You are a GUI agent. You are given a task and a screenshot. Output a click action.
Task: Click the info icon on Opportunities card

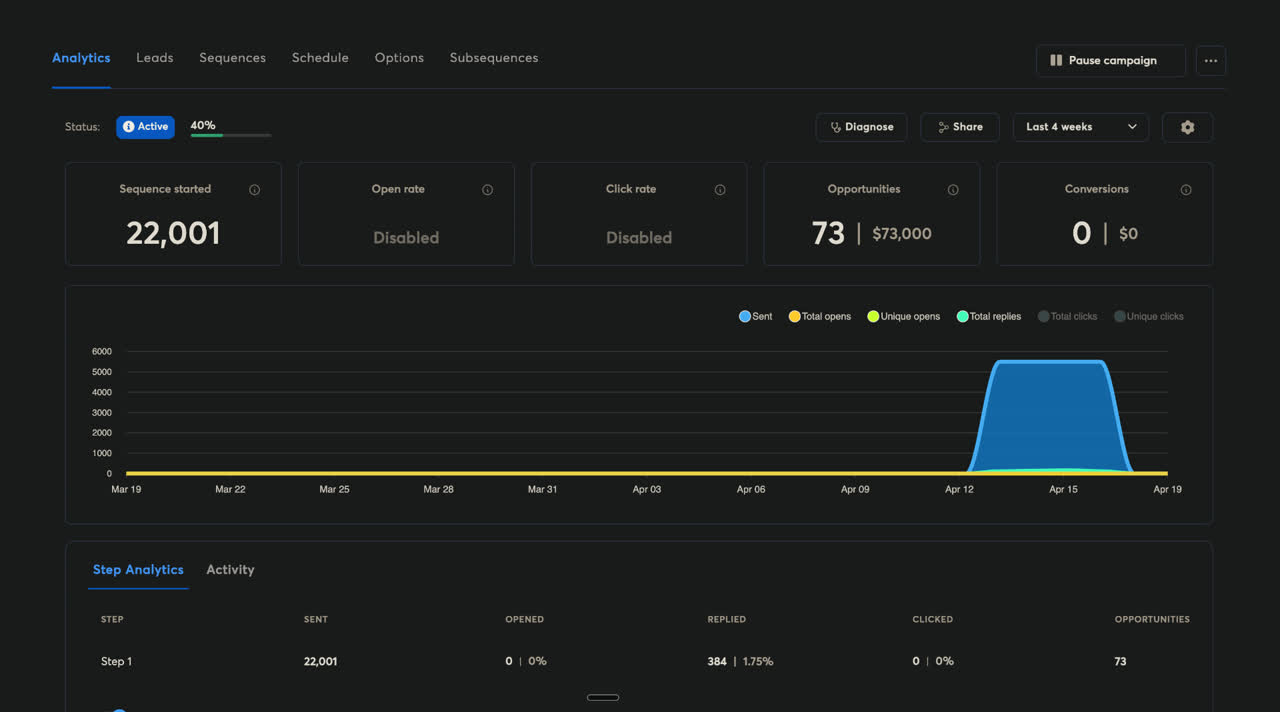[953, 189]
